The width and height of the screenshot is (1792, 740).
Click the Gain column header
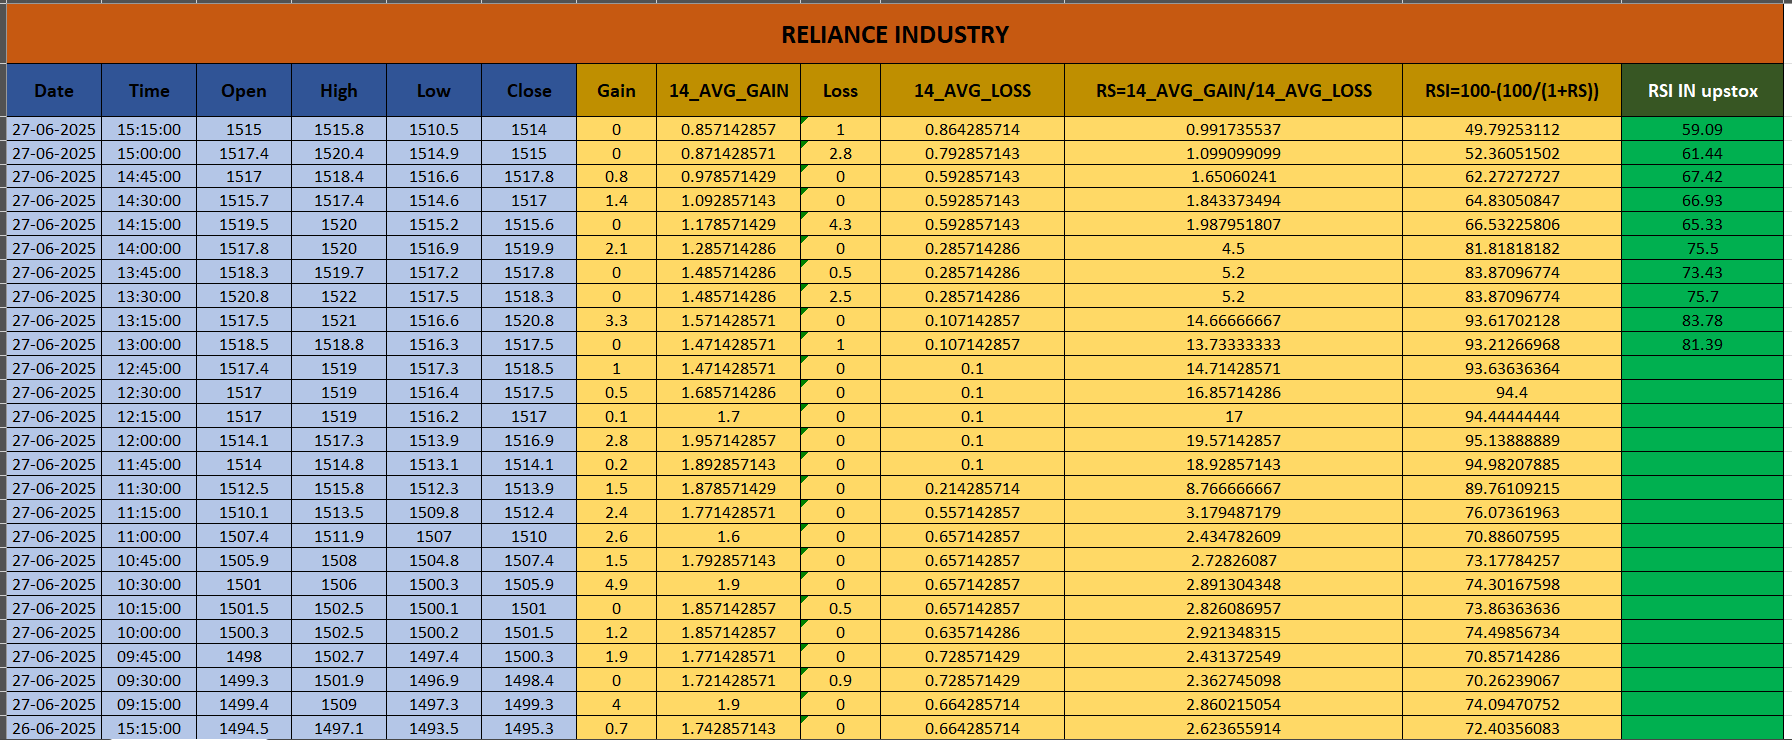616,91
